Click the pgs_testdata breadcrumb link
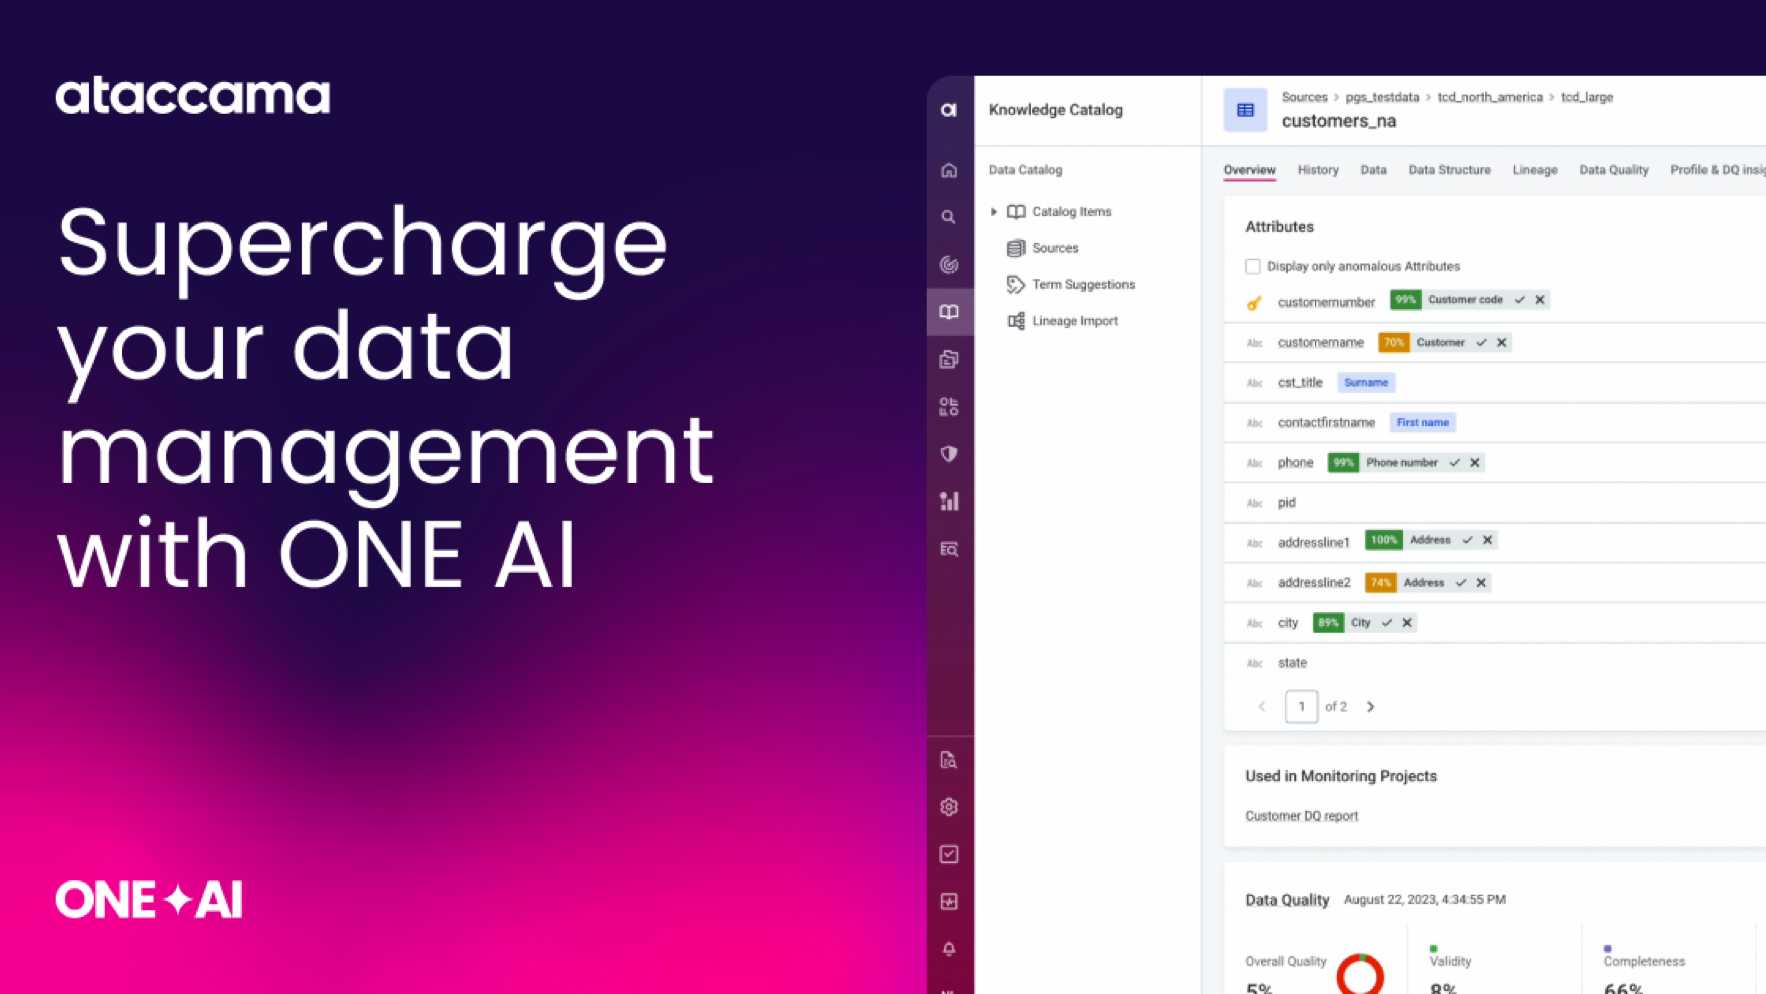The height and width of the screenshot is (994, 1766). pos(1381,97)
